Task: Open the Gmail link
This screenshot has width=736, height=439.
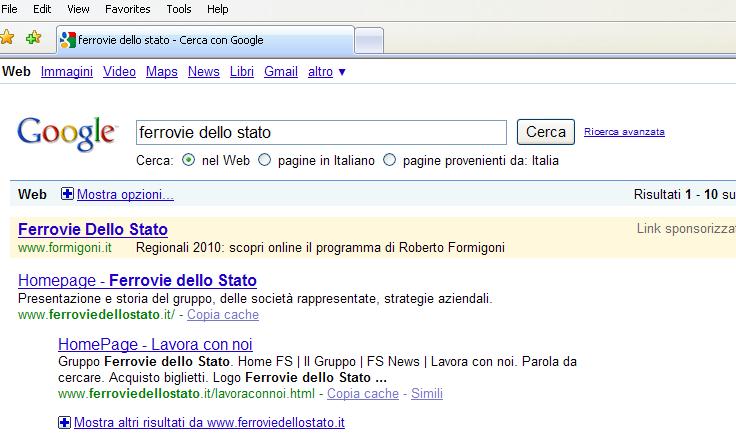Action: tap(281, 71)
